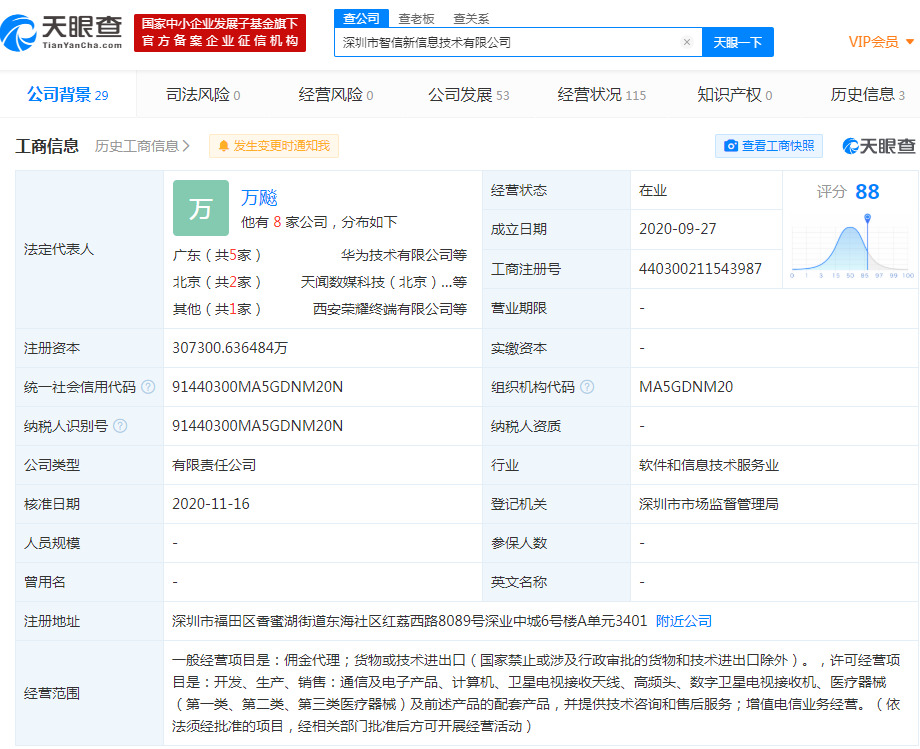Screen dimensions: 920x749
Task: Select the credit code in 统一社会信用代码 row
Action: (258, 387)
